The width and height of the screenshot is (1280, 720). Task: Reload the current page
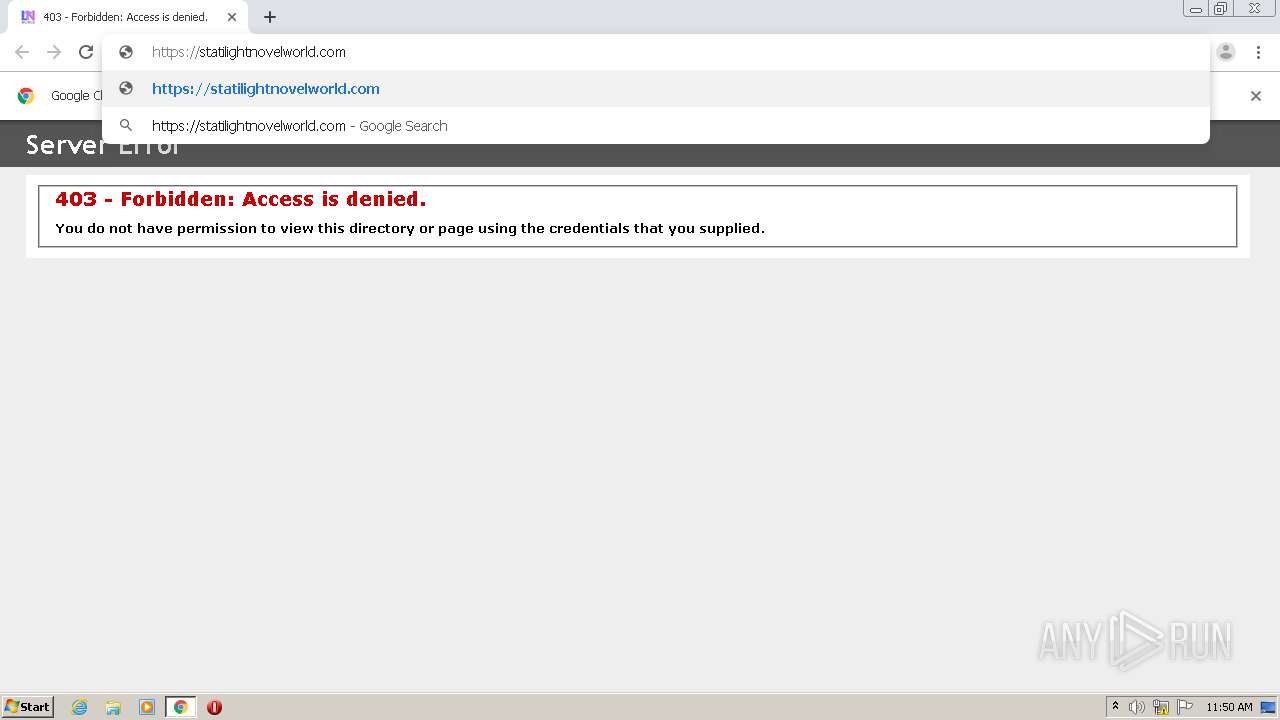click(86, 52)
